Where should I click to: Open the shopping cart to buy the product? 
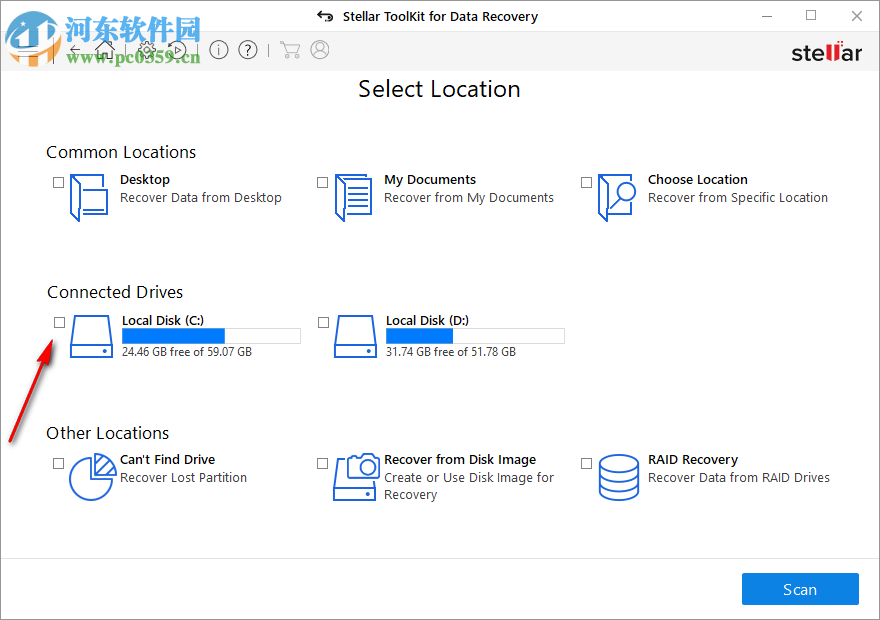(x=290, y=49)
